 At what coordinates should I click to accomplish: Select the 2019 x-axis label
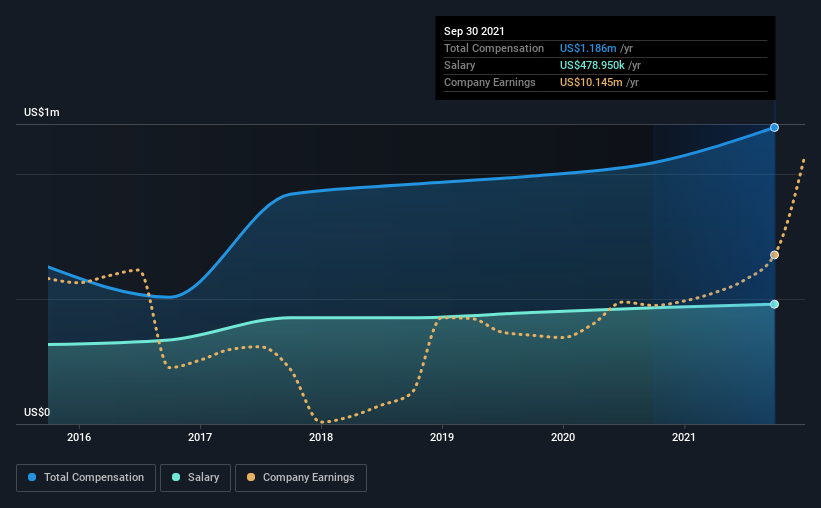(x=442, y=437)
